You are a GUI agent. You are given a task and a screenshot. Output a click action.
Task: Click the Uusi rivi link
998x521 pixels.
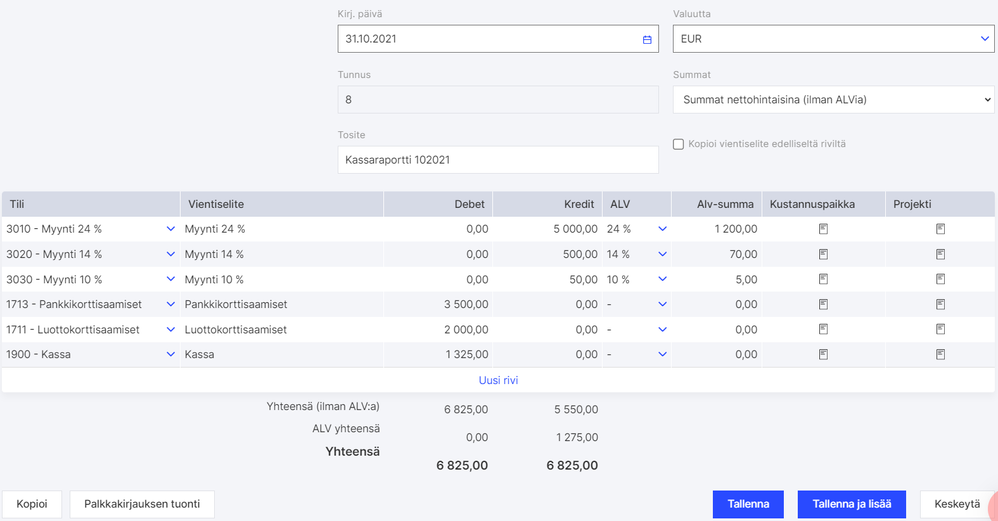pos(498,380)
